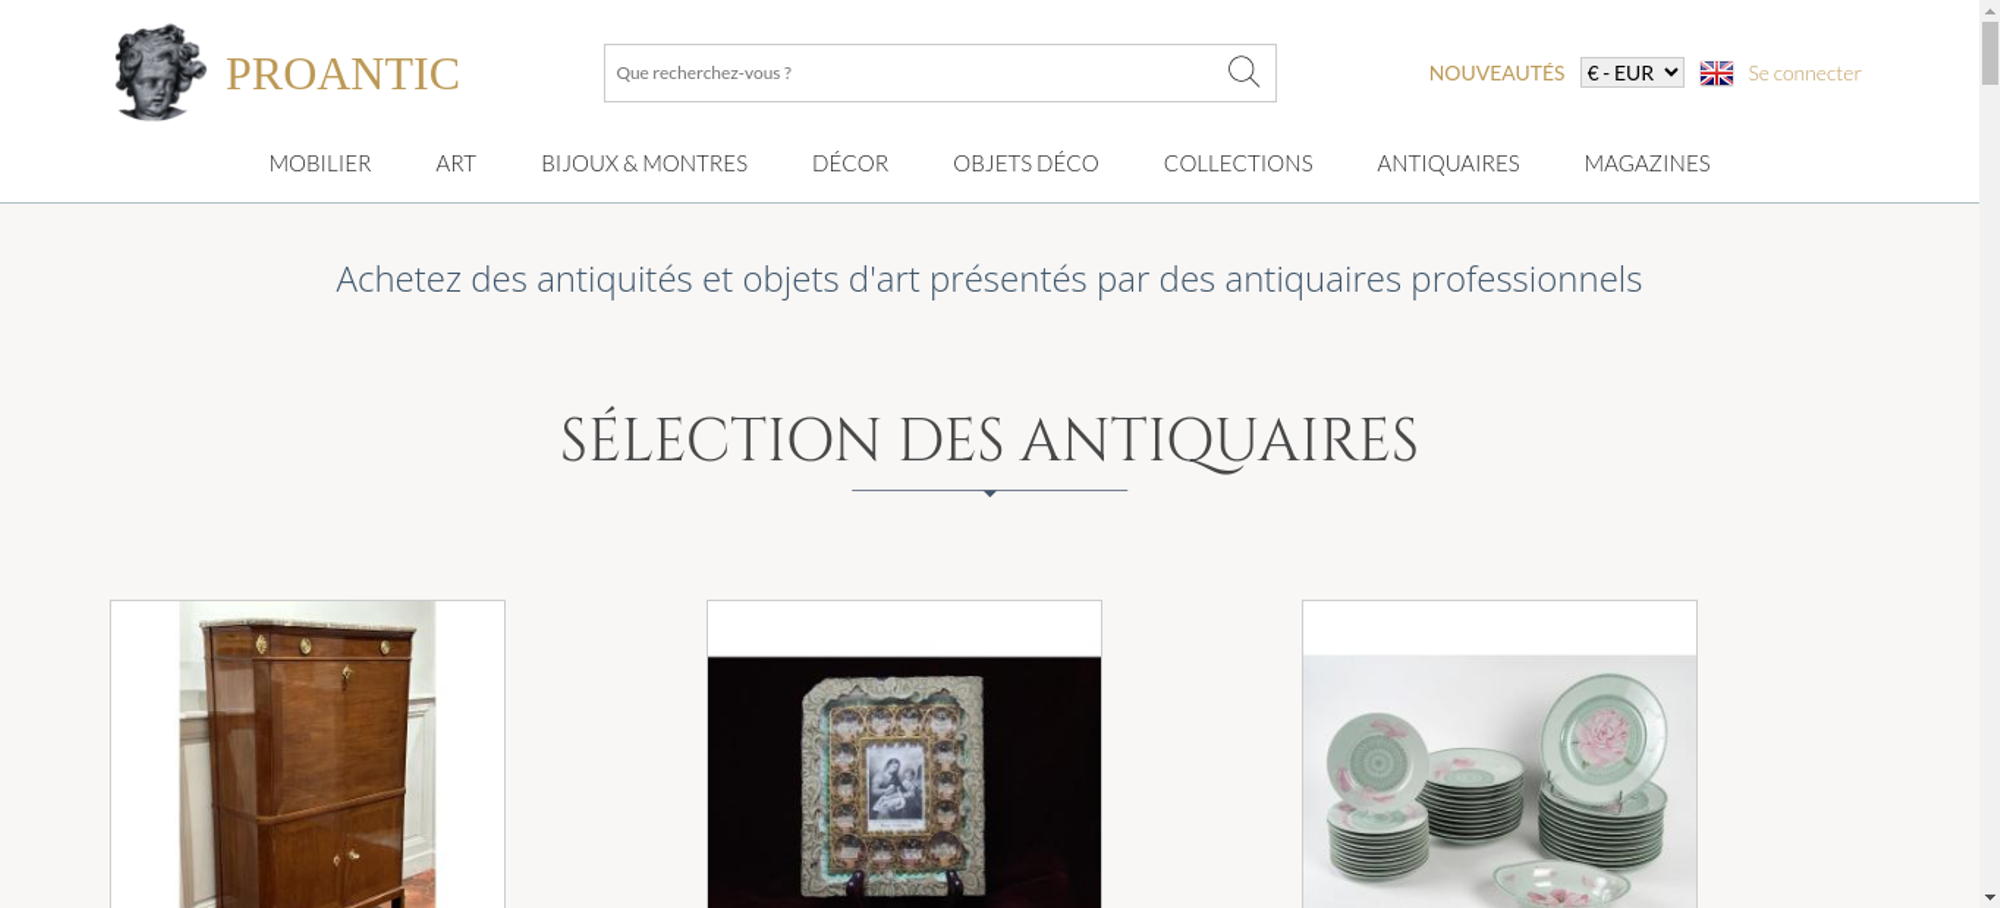Open the COLLECTIONS menu
This screenshot has height=908, width=2000.
tap(1238, 163)
